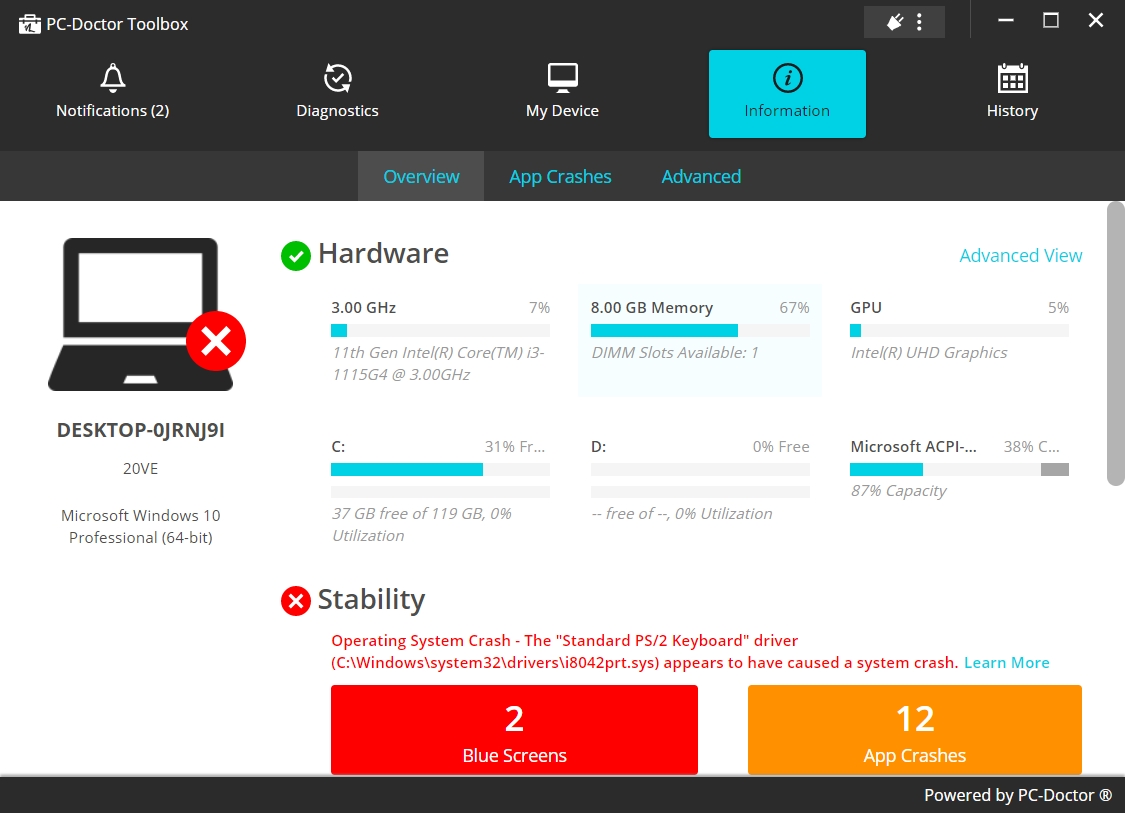
Task: Click the green Hardware status checkmark
Action: pos(296,255)
